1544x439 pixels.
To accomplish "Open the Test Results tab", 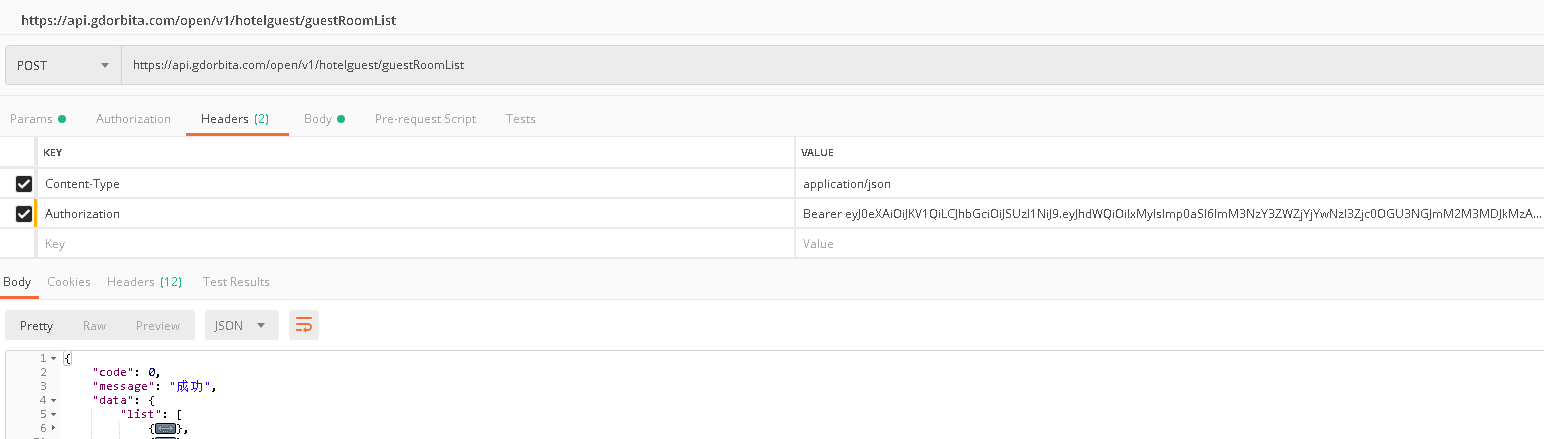I will click(236, 282).
